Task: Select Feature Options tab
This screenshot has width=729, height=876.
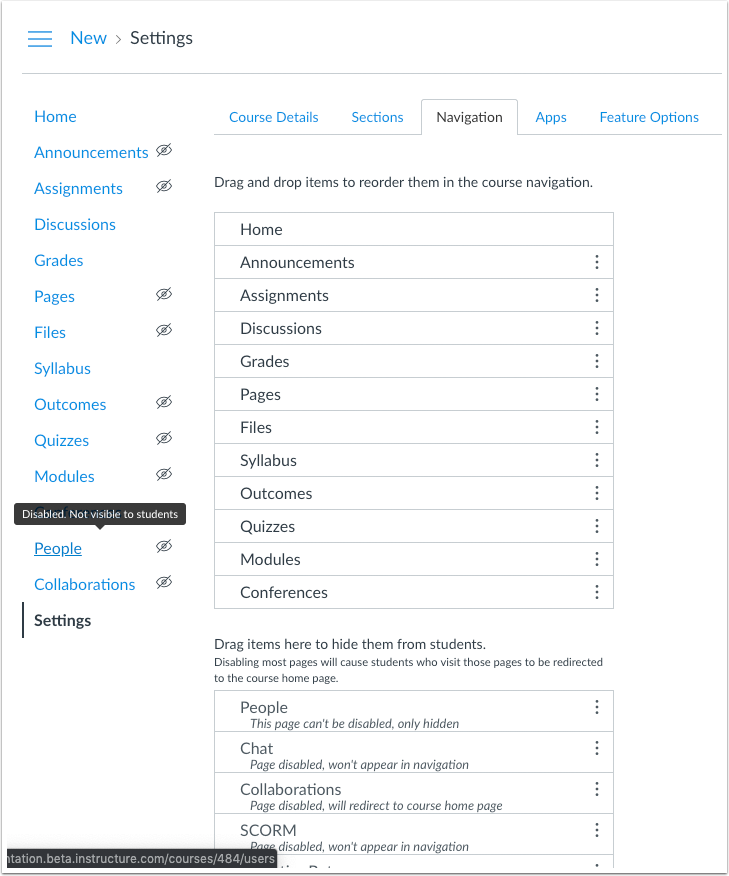Action: tap(648, 117)
